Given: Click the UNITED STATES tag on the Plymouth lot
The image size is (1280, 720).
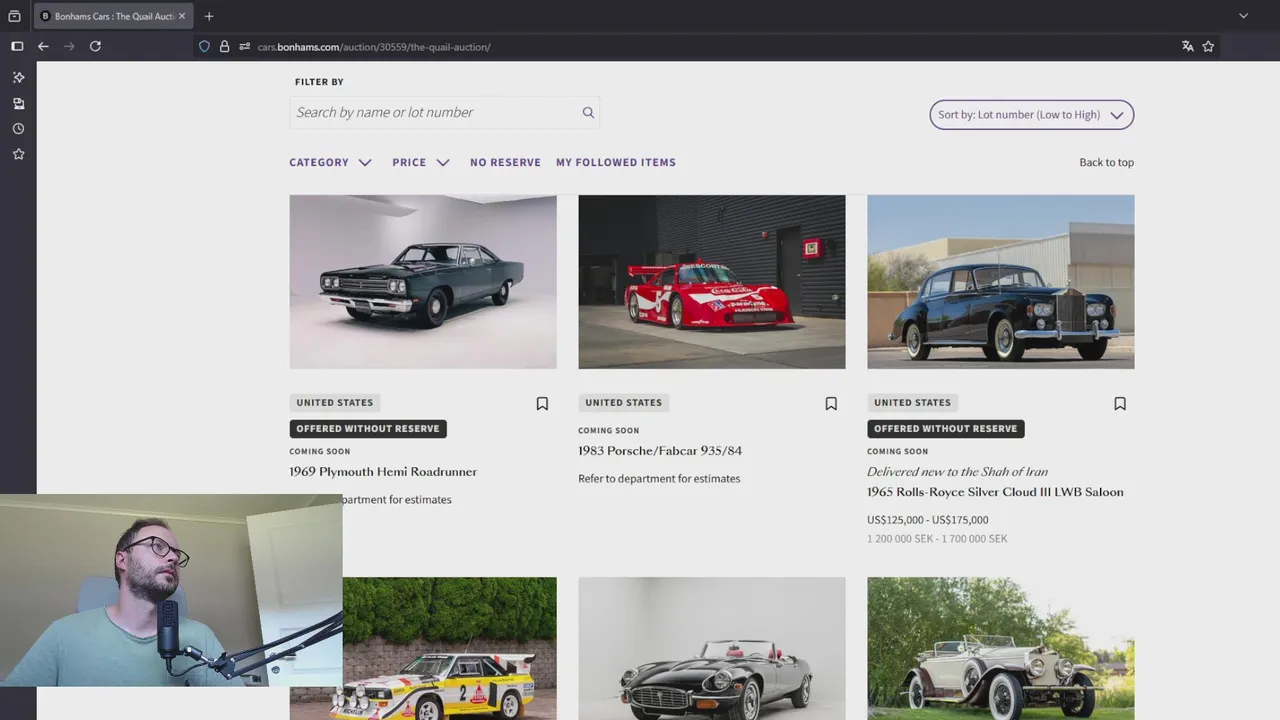Looking at the screenshot, I should pyautogui.click(x=334, y=403).
